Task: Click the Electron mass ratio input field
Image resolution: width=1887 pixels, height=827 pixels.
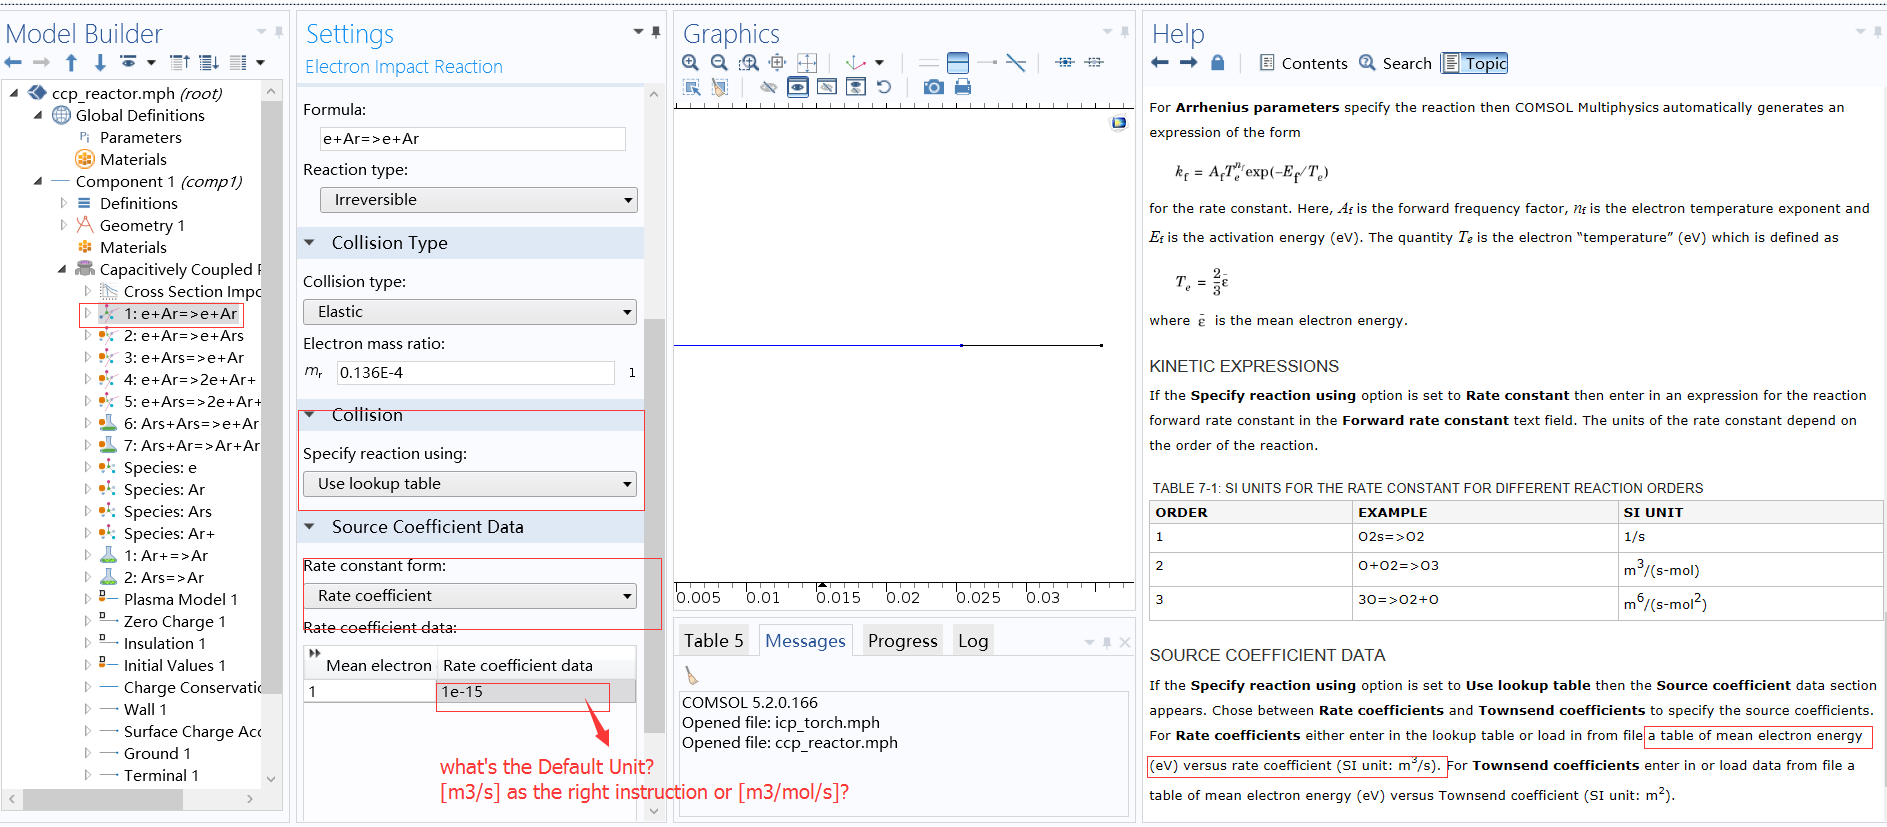Action: click(475, 373)
